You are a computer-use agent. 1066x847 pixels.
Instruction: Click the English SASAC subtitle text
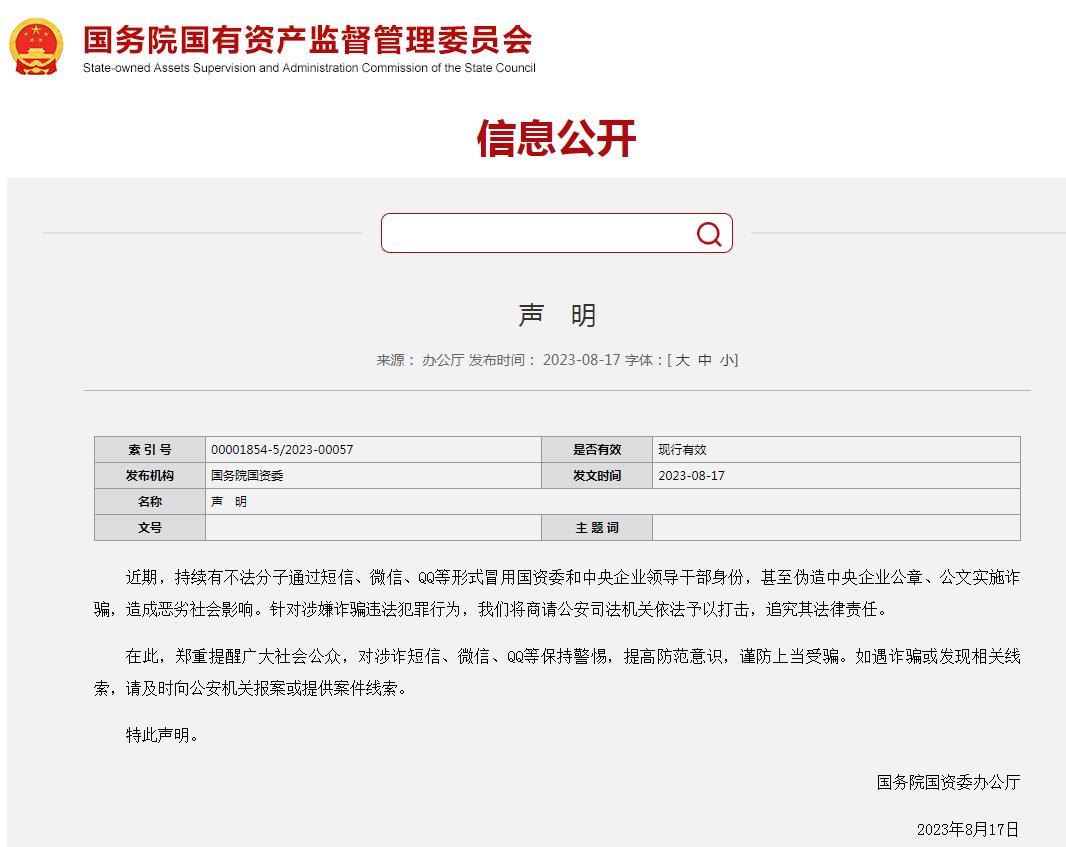point(309,68)
